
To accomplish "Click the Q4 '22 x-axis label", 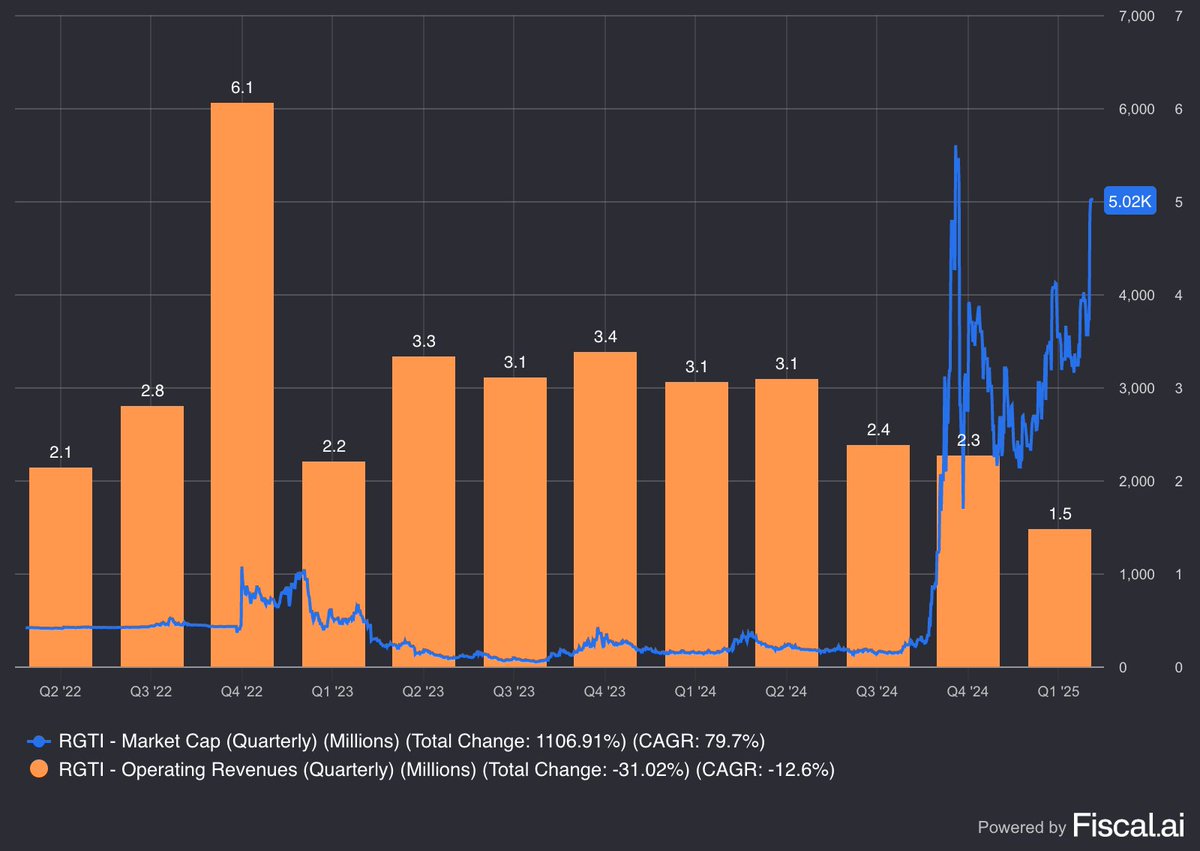I will (x=242, y=692).
